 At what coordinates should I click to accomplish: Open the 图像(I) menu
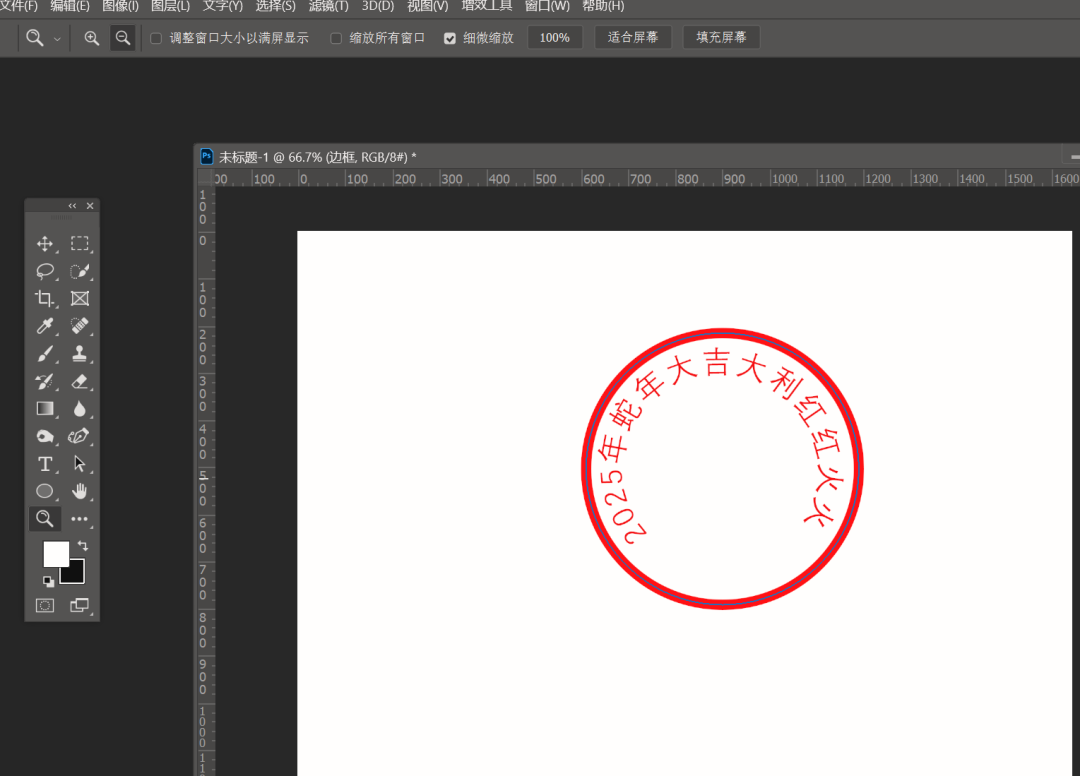tap(121, 6)
